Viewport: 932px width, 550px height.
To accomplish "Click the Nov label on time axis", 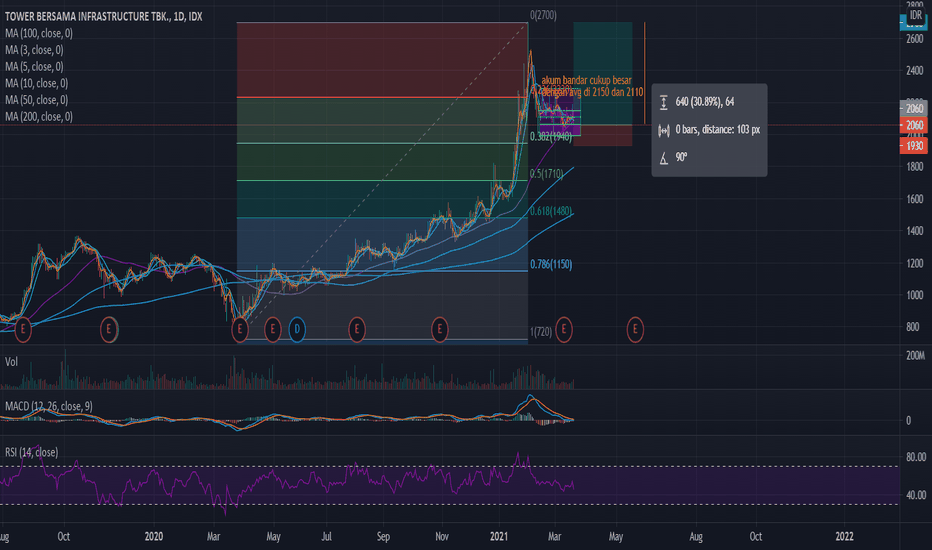I will point(442,536).
